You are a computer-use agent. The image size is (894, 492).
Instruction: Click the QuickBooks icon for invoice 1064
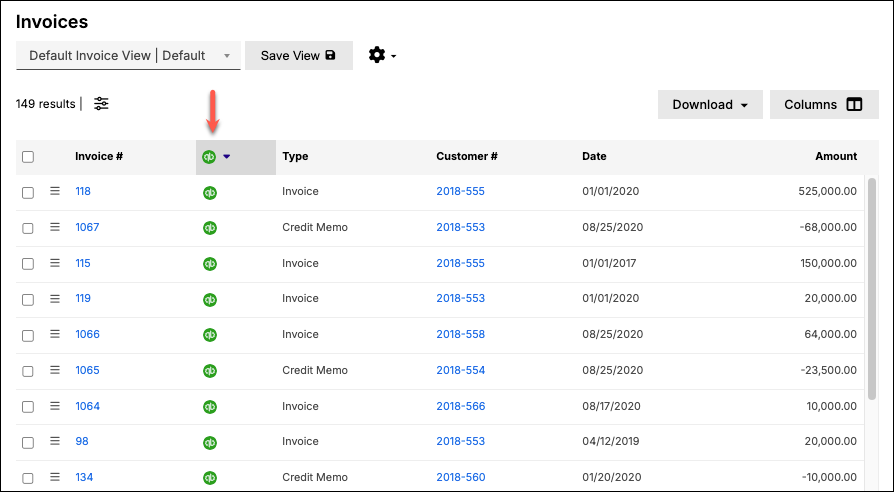coord(210,407)
